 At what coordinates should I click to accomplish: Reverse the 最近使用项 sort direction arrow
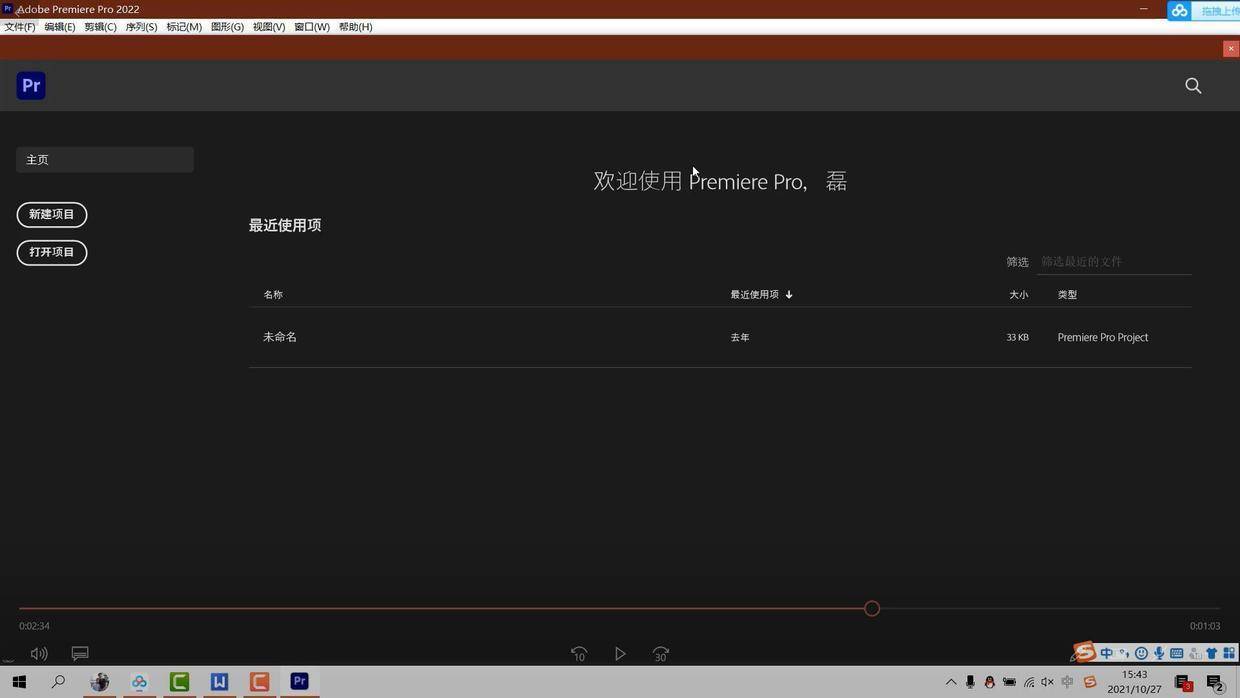pyautogui.click(x=789, y=294)
